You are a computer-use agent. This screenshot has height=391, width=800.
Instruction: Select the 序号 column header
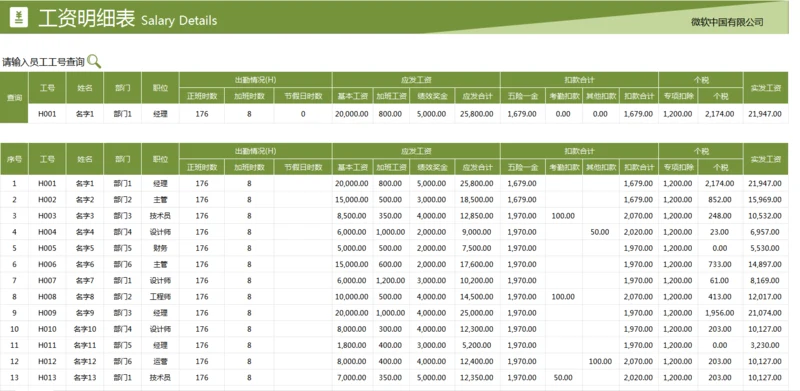tap(14, 159)
